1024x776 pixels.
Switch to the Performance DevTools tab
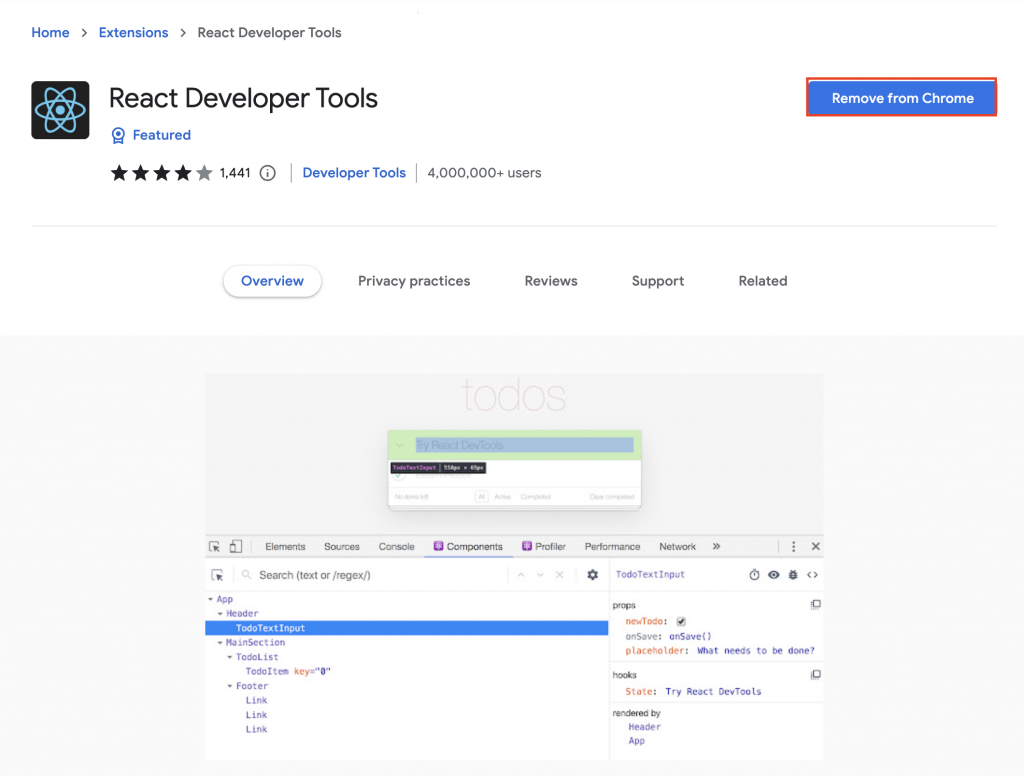[x=612, y=547]
